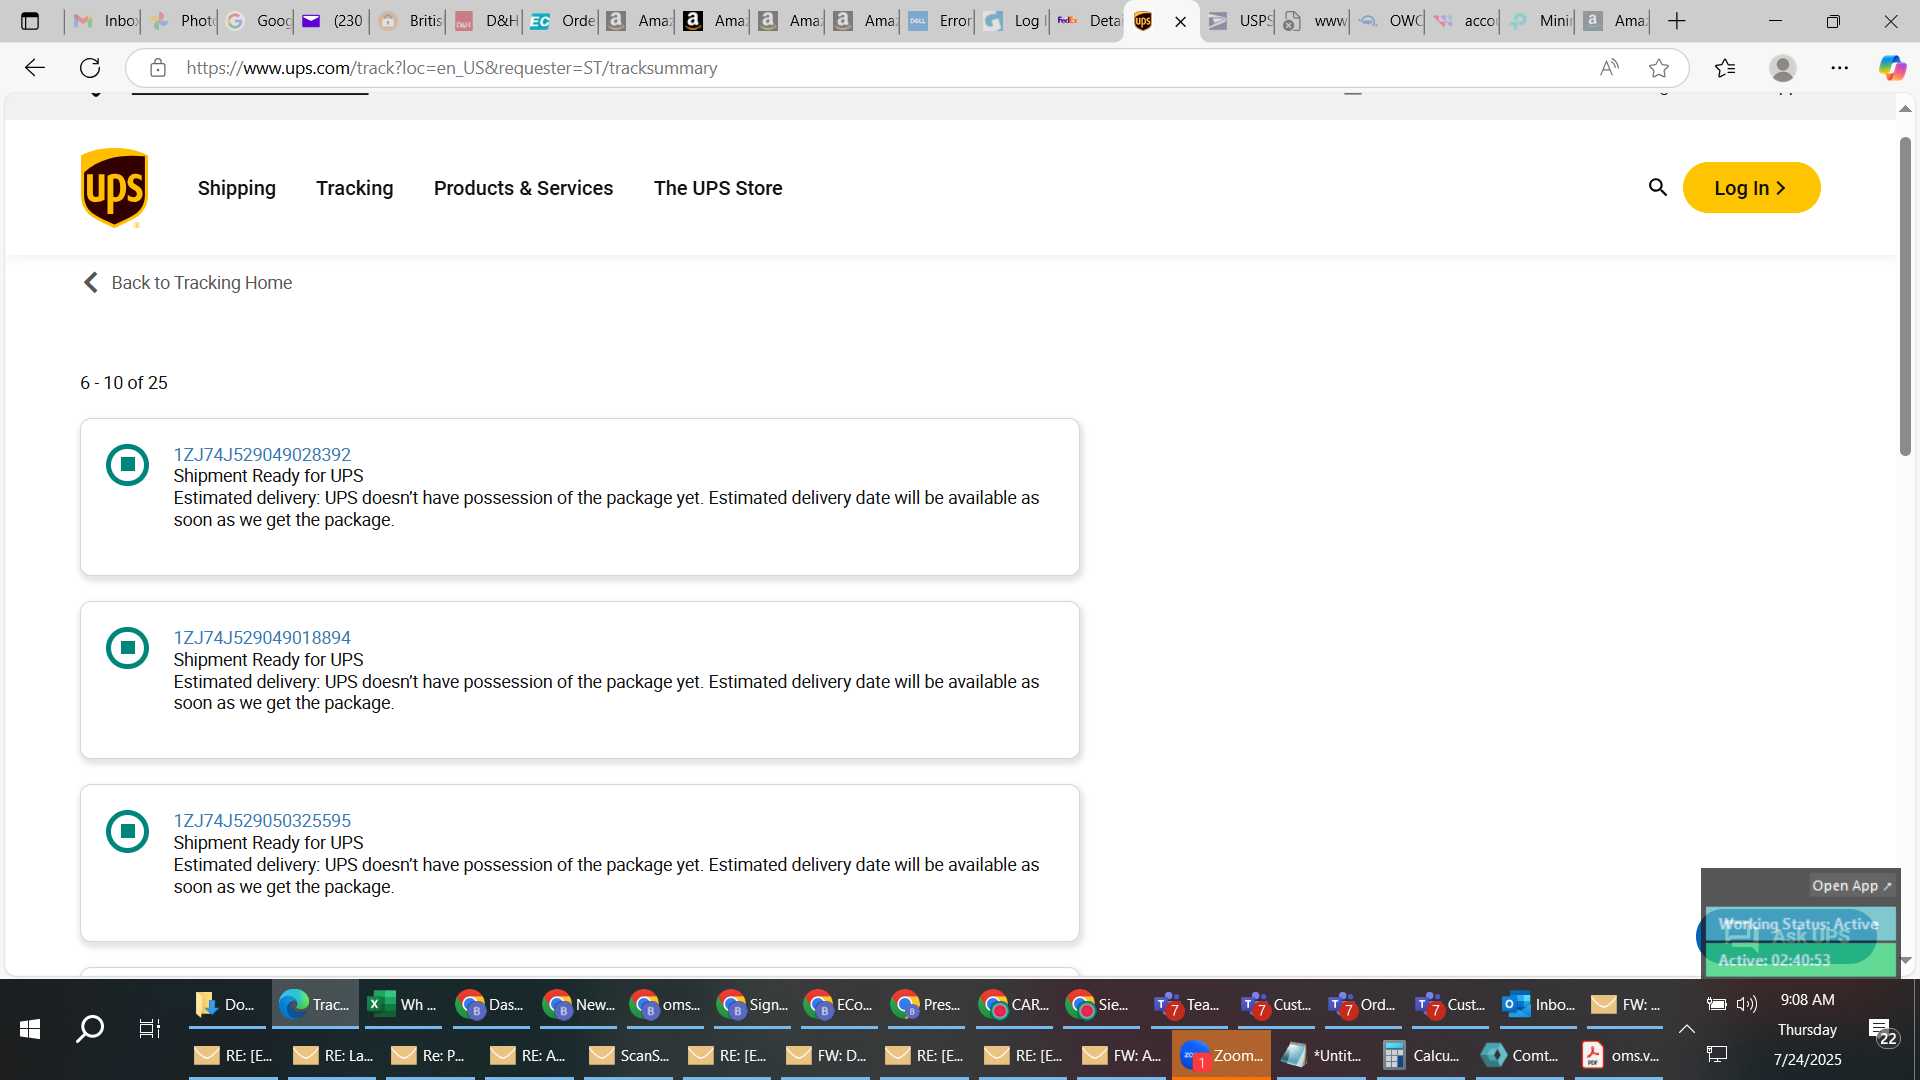Open tracking number 1ZJ74J529050325595
Image resolution: width=1920 pixels, height=1080 pixels.
point(262,820)
